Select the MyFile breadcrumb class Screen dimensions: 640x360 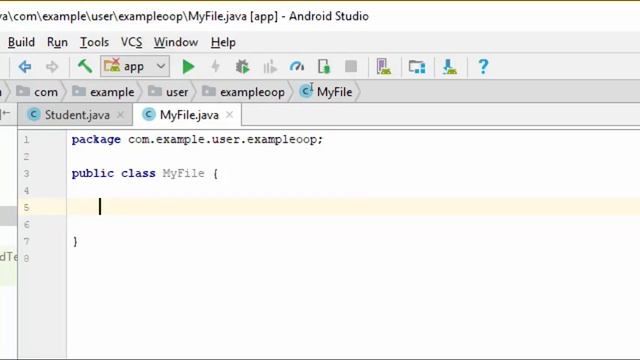coord(326,92)
